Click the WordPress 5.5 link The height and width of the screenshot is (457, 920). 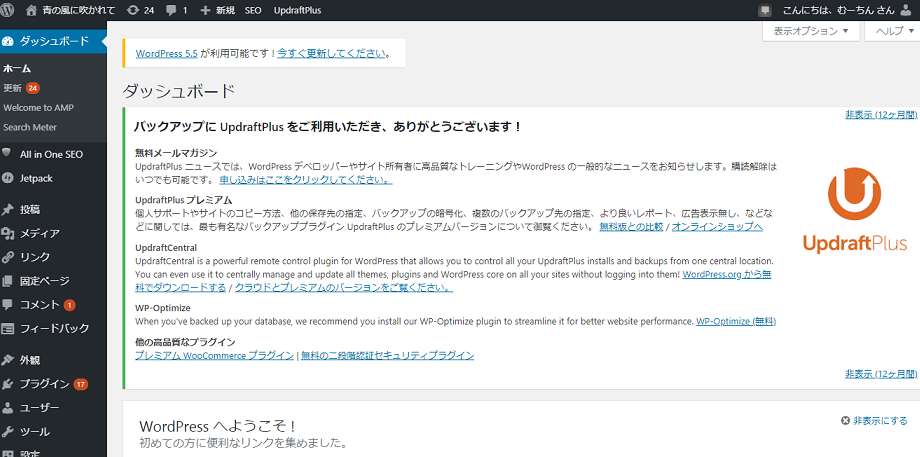(x=167, y=53)
